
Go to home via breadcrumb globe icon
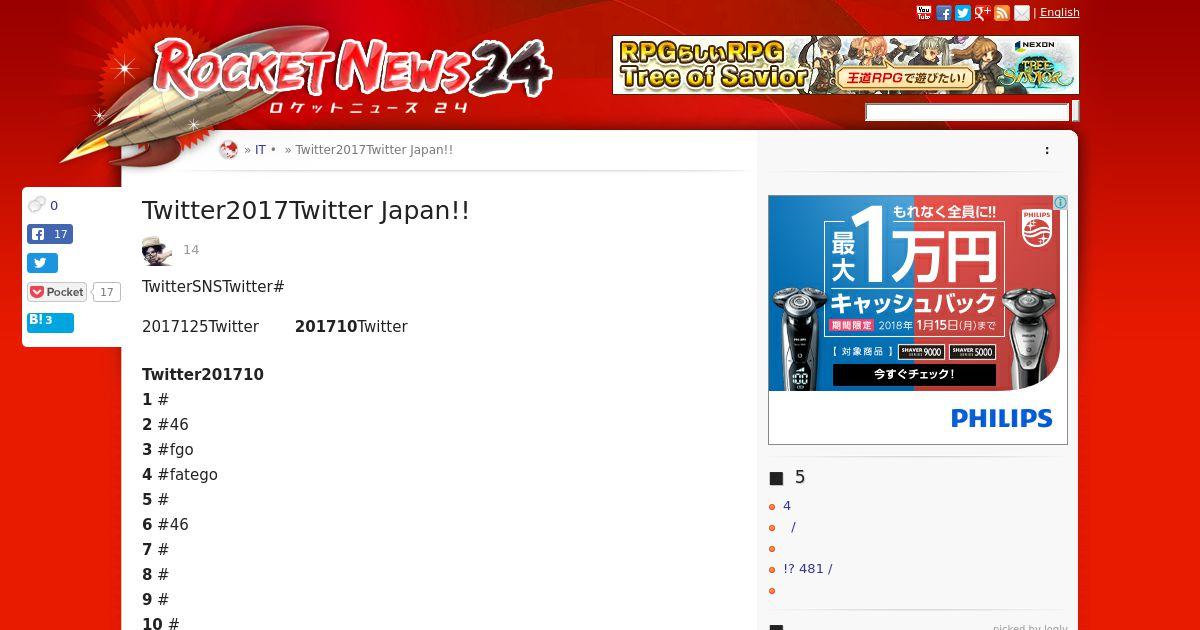(x=229, y=150)
